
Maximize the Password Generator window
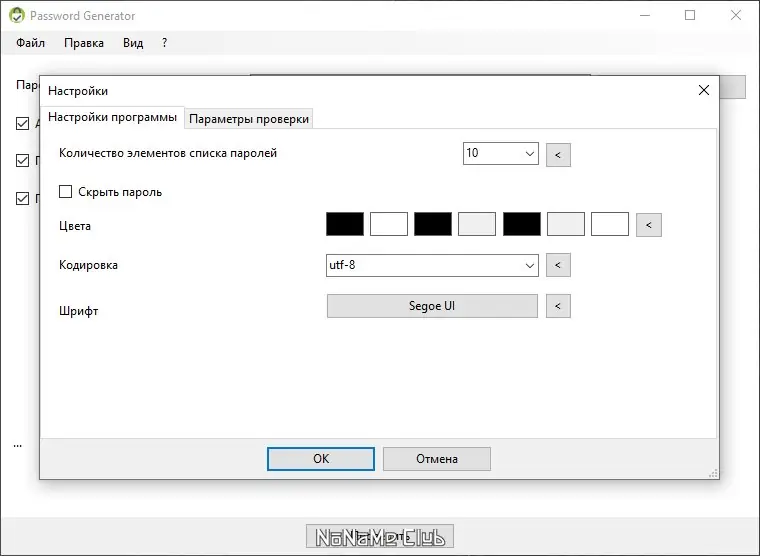(690, 16)
